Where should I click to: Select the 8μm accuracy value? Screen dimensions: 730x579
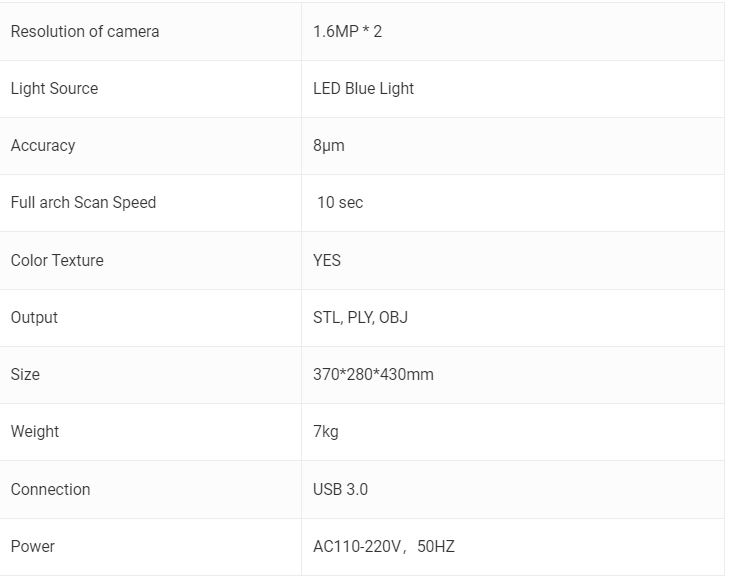[329, 146]
